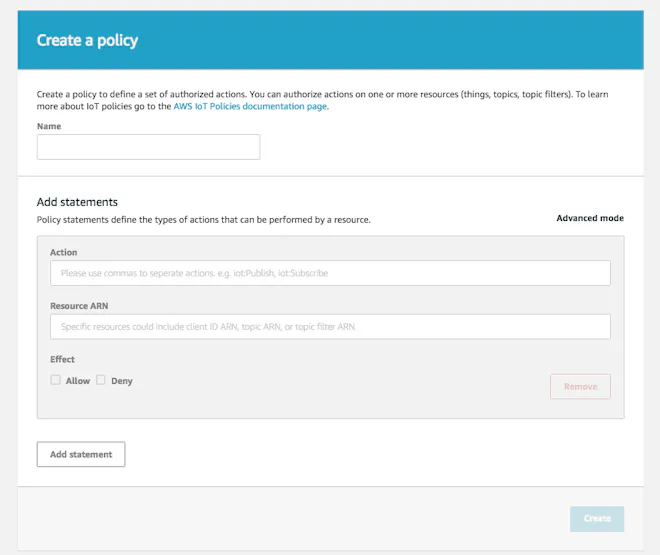This screenshot has height=555, width=660.
Task: Click the Add statements heading
Action: (x=77, y=202)
